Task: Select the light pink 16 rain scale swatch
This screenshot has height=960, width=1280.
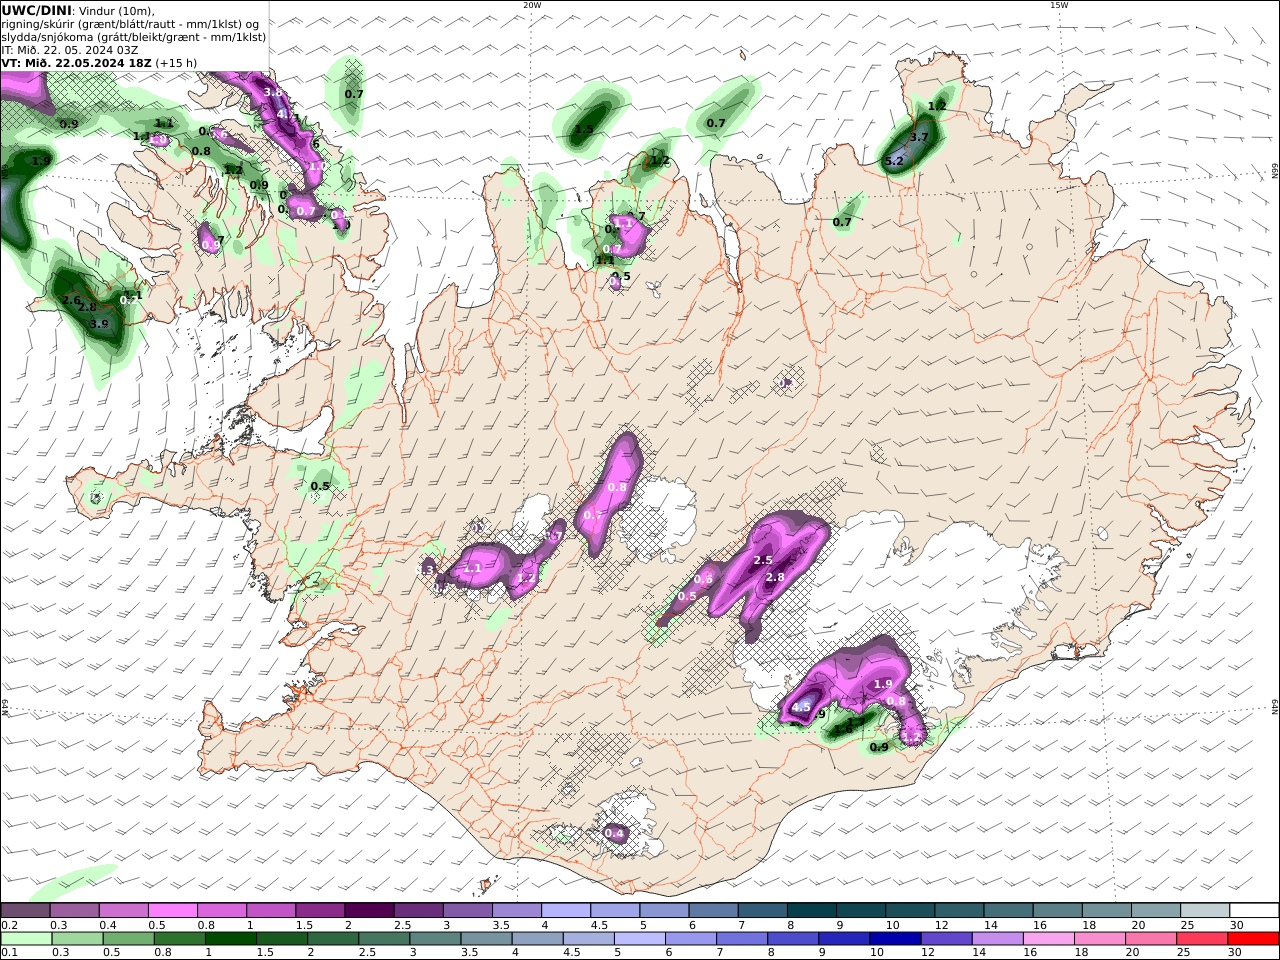Action: click(1049, 939)
